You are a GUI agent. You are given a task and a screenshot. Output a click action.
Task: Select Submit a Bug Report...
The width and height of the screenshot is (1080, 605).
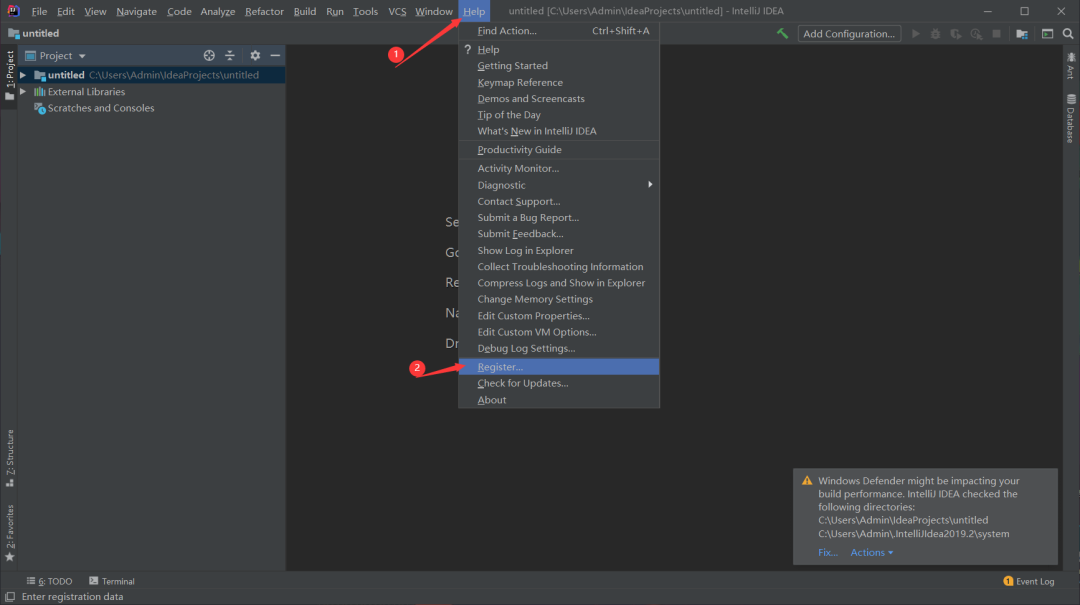click(559, 217)
